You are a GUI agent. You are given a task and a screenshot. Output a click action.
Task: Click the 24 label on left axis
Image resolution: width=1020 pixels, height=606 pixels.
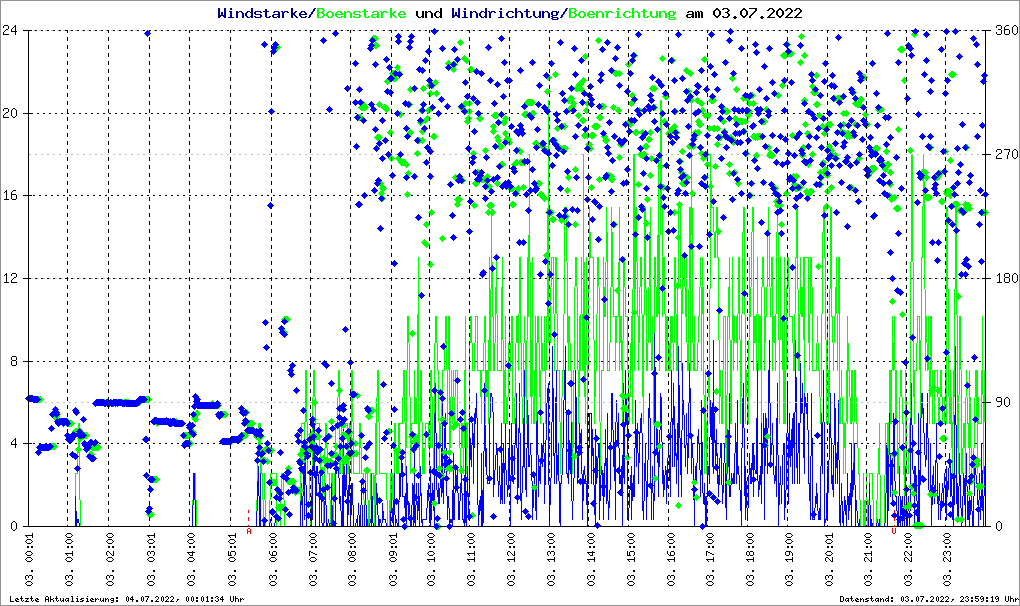pos(12,30)
